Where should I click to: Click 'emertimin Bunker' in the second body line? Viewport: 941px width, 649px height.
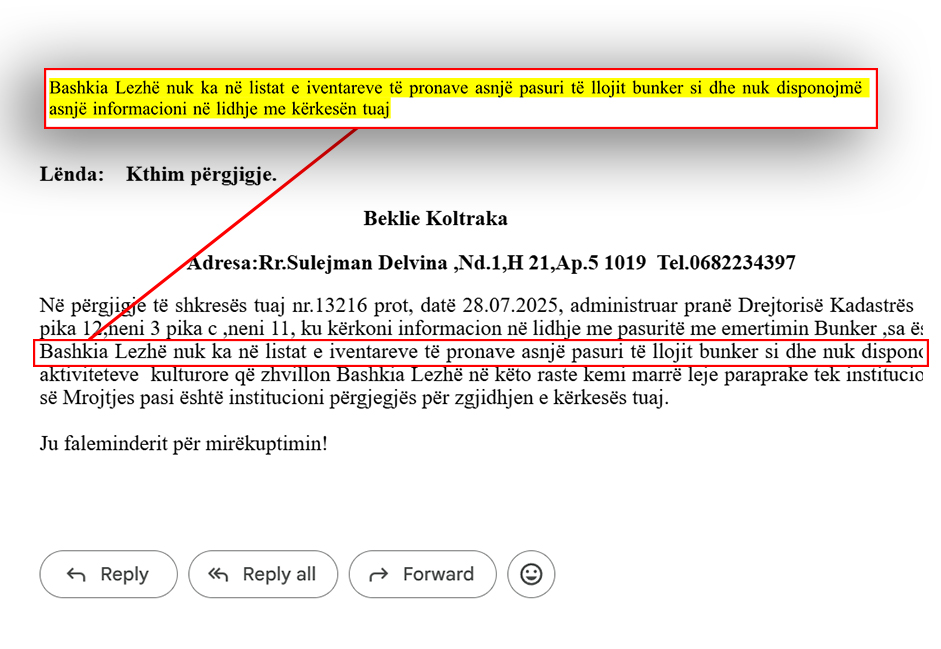(801, 328)
